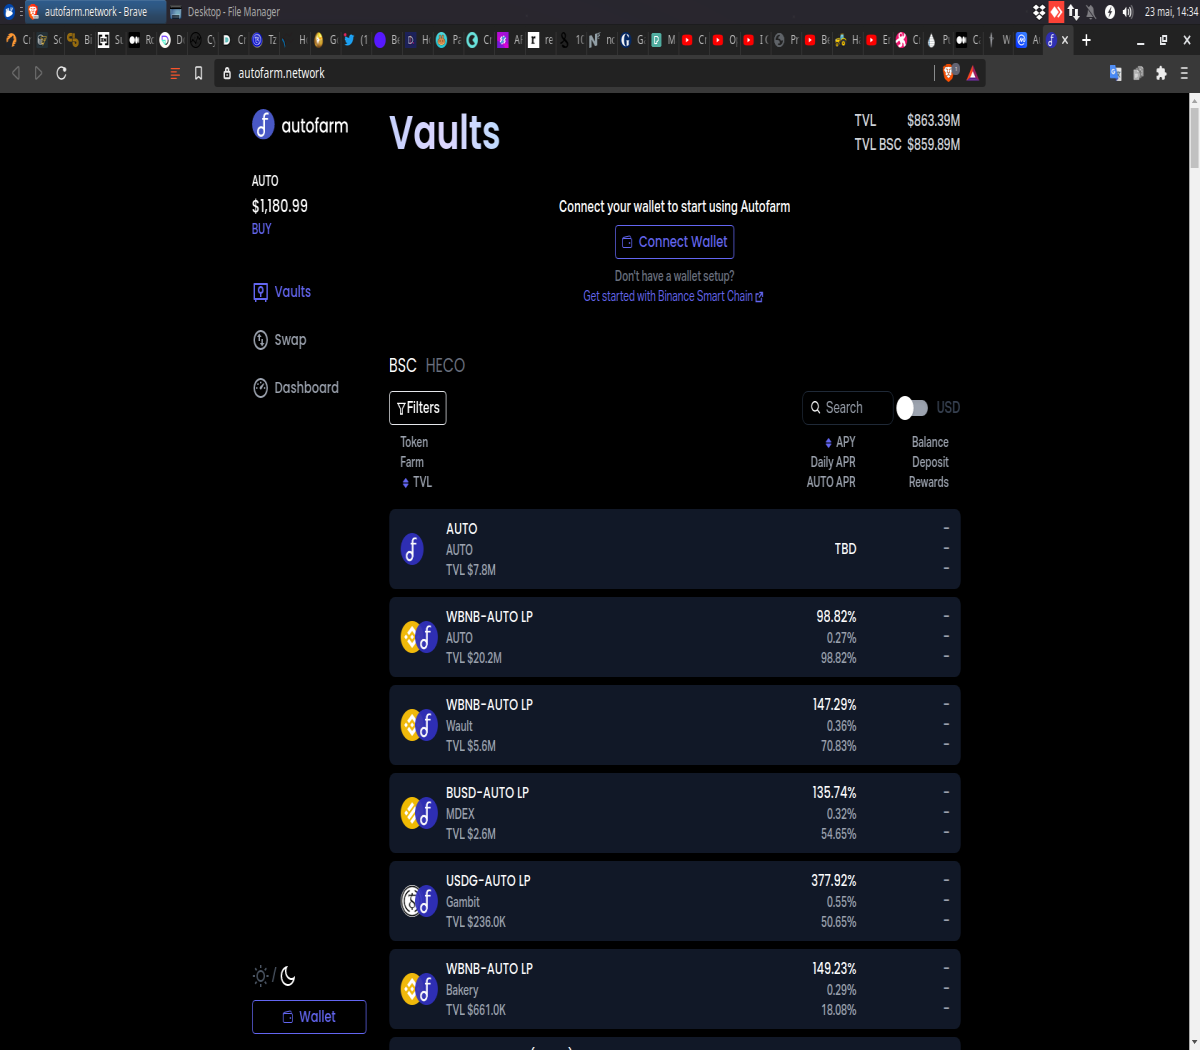The height and width of the screenshot is (1050, 1200).
Task: Open the Dashboard sidebar item
Action: tap(296, 388)
